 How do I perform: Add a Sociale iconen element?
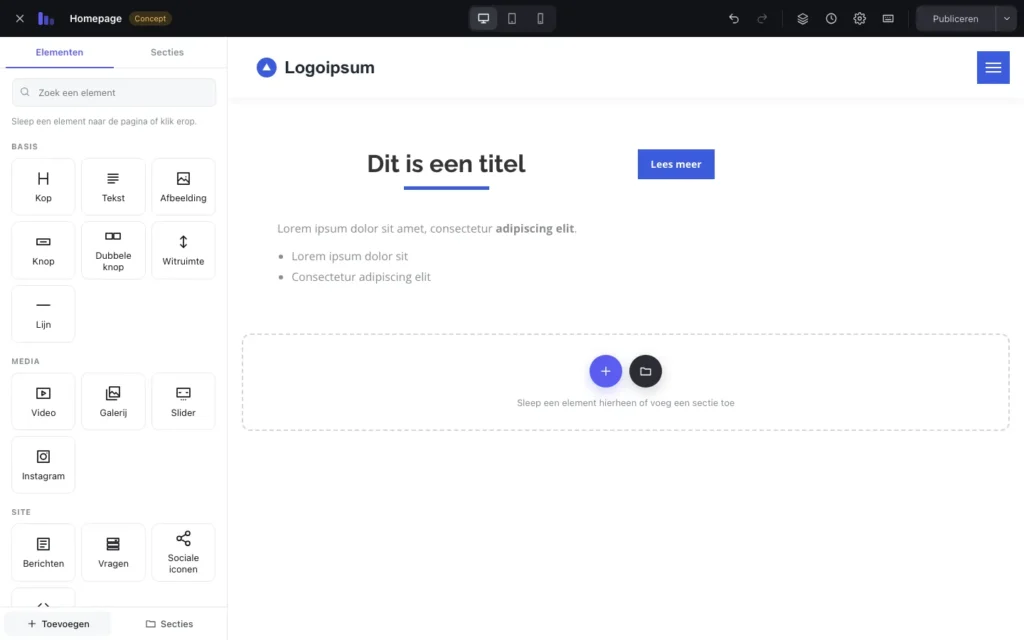(x=183, y=552)
